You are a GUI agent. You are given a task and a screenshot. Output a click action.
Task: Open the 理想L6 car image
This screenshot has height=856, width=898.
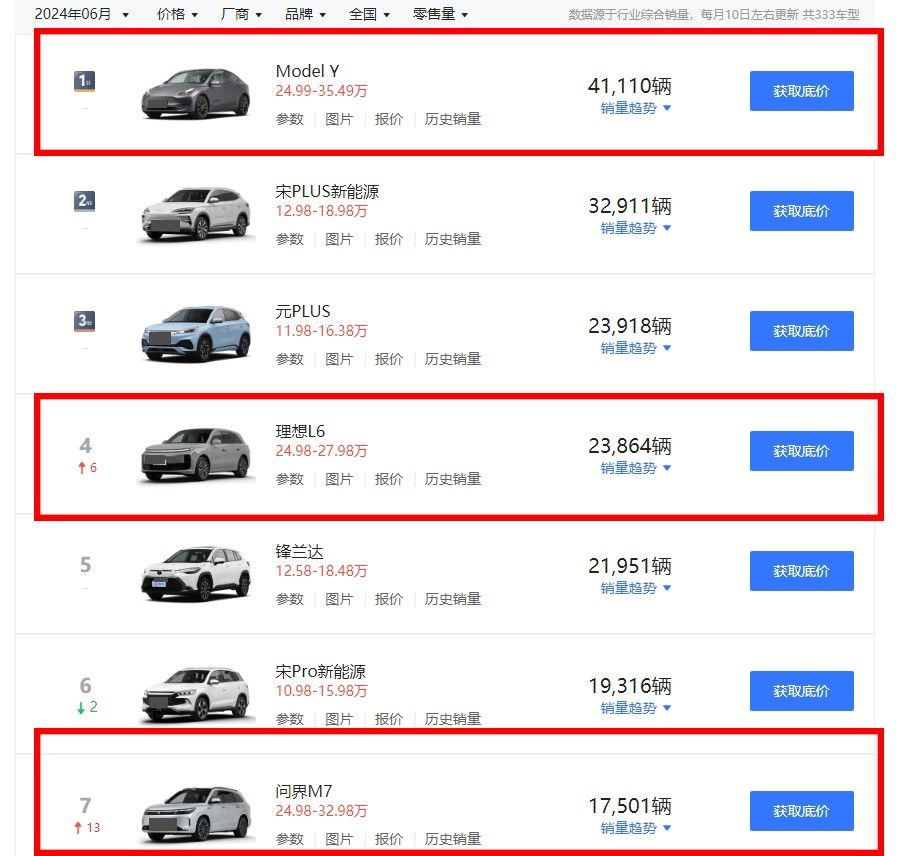click(x=196, y=454)
